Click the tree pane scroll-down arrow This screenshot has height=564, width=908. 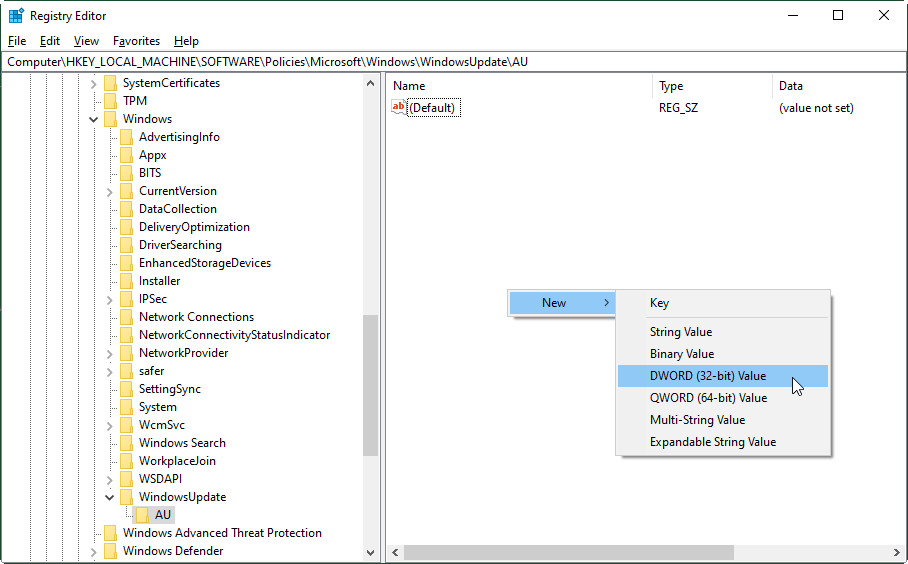(x=371, y=553)
